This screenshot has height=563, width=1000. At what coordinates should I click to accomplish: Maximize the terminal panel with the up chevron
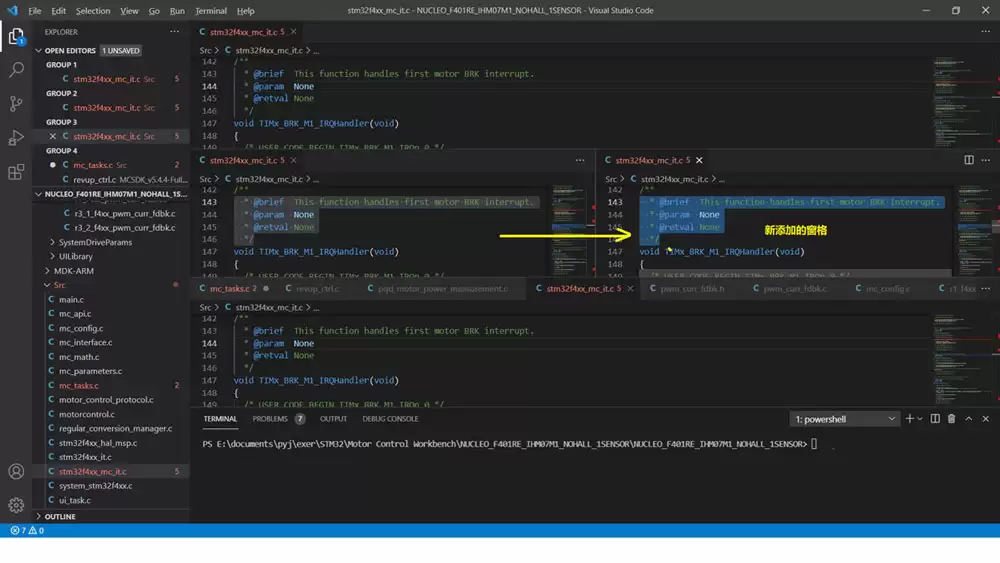(969, 419)
